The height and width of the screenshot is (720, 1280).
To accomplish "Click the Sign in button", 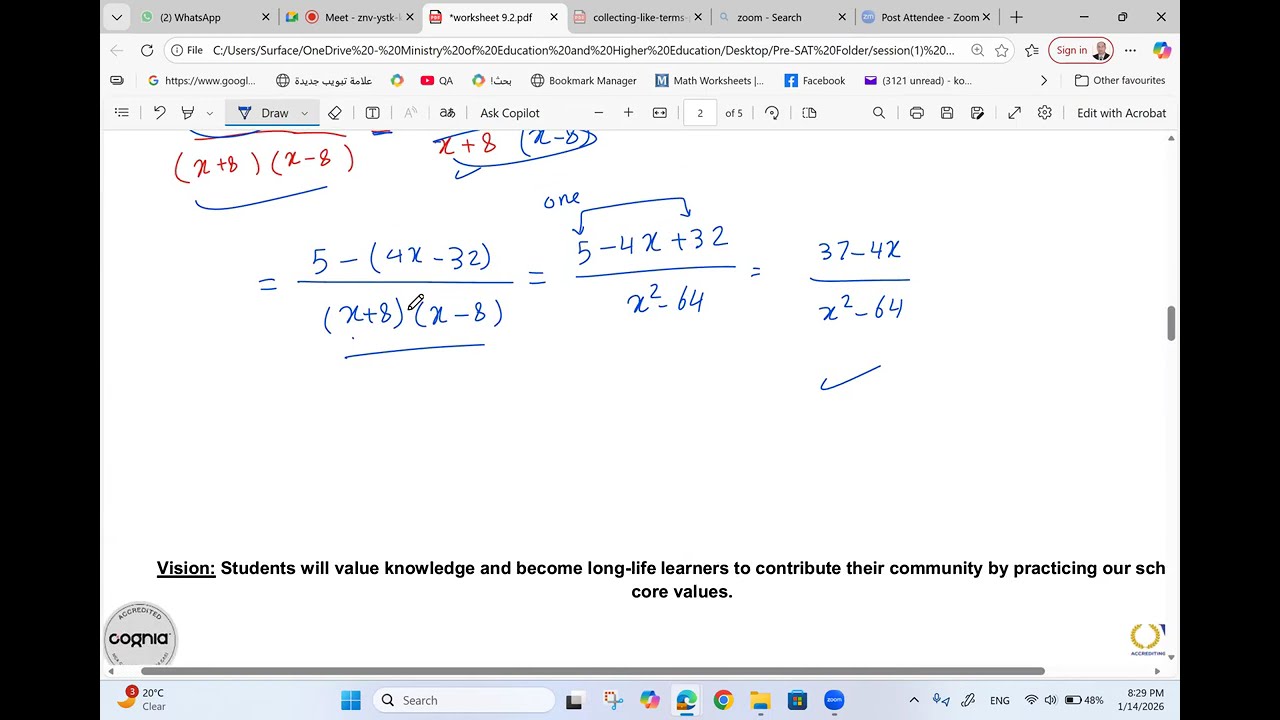I will (x=1081, y=50).
